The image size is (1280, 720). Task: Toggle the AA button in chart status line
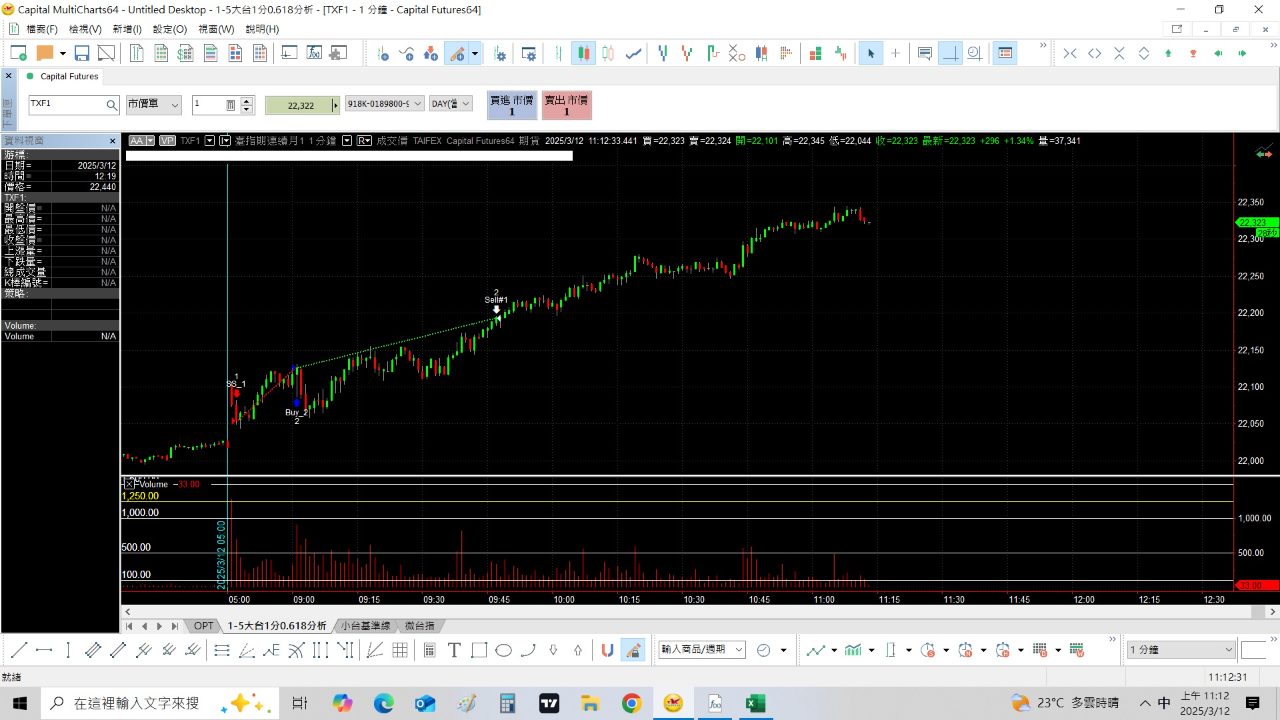coord(137,141)
